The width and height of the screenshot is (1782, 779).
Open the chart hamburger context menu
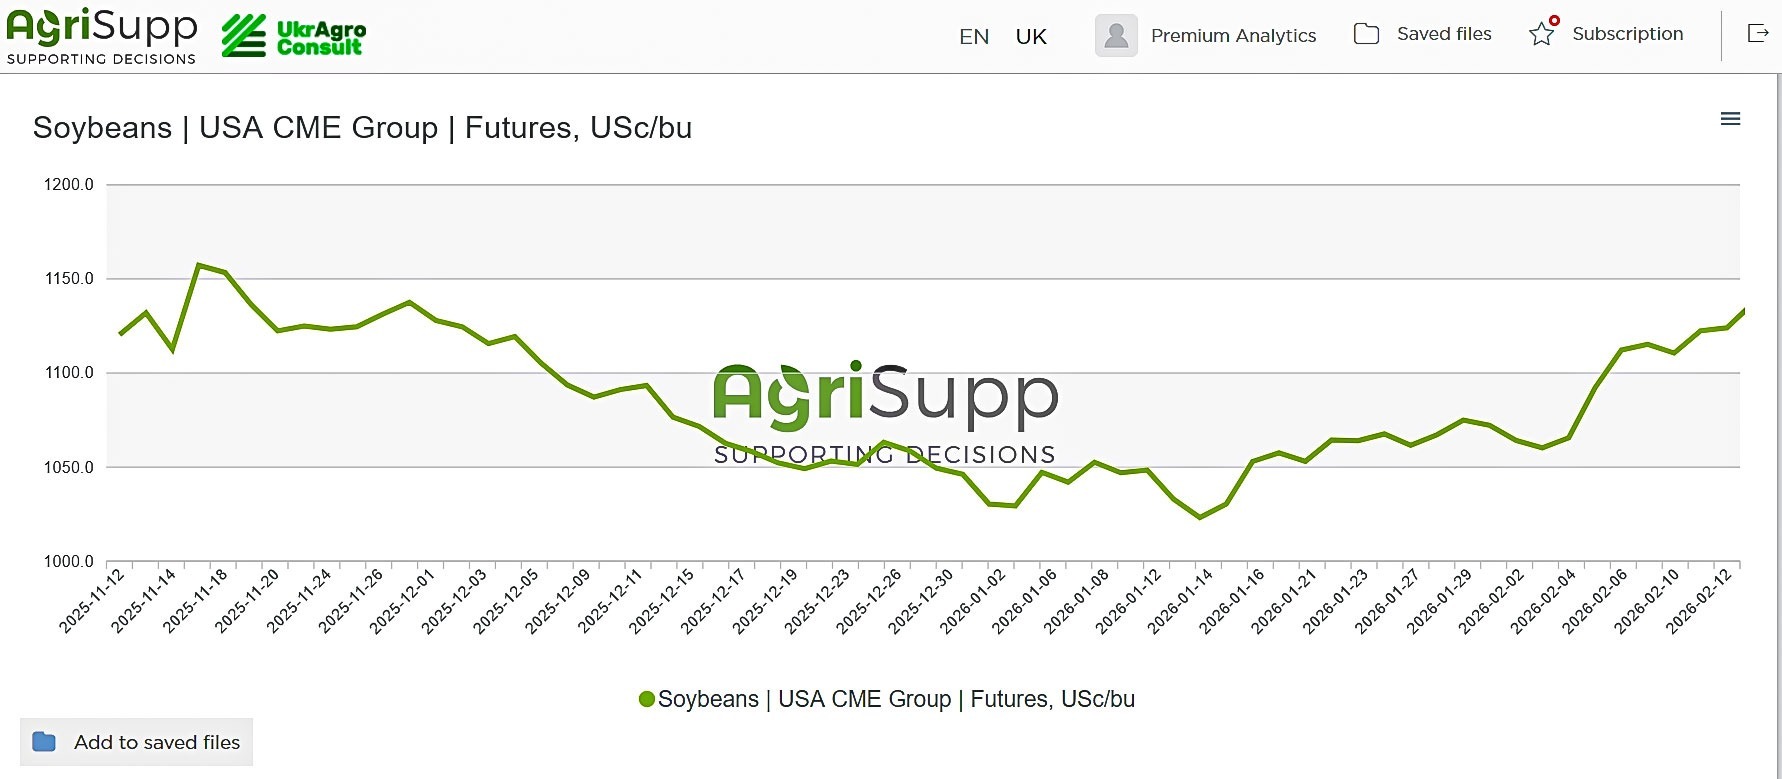pyautogui.click(x=1730, y=119)
